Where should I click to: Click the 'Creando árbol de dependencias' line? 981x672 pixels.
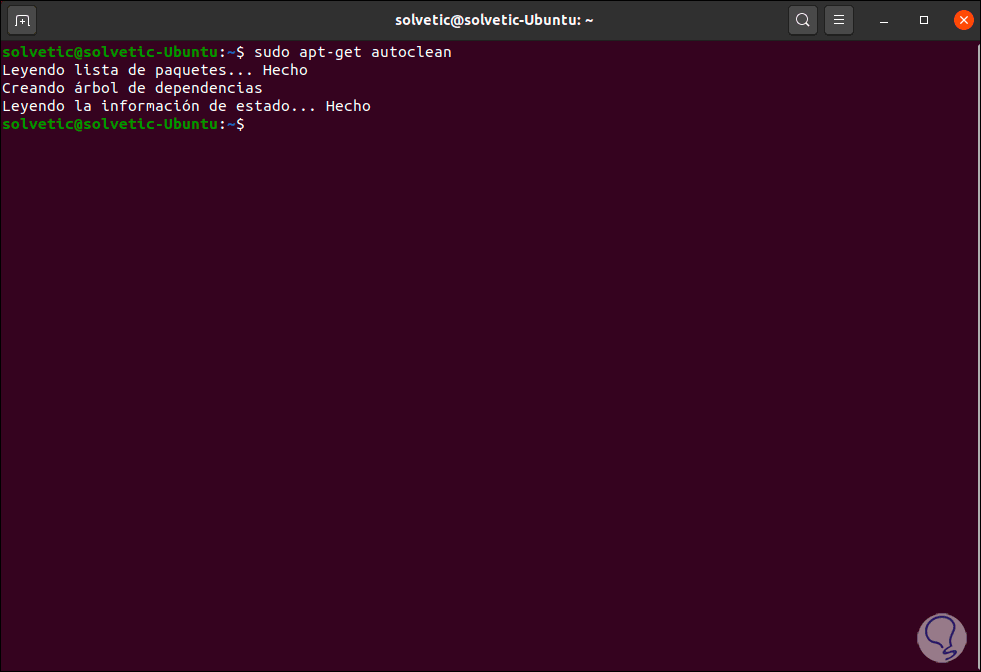133,88
